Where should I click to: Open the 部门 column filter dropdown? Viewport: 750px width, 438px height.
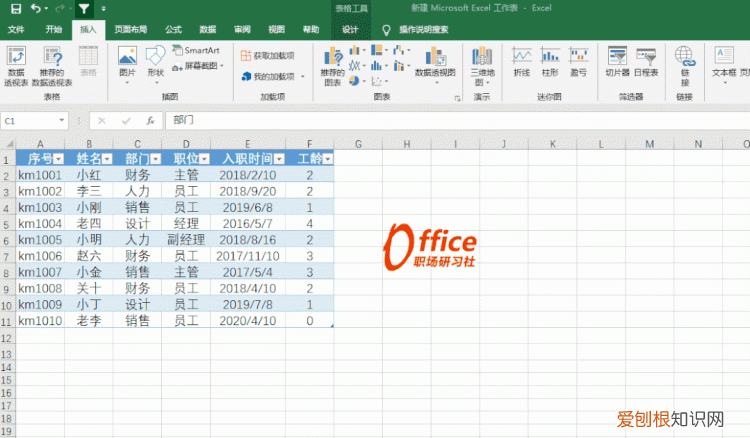155,159
